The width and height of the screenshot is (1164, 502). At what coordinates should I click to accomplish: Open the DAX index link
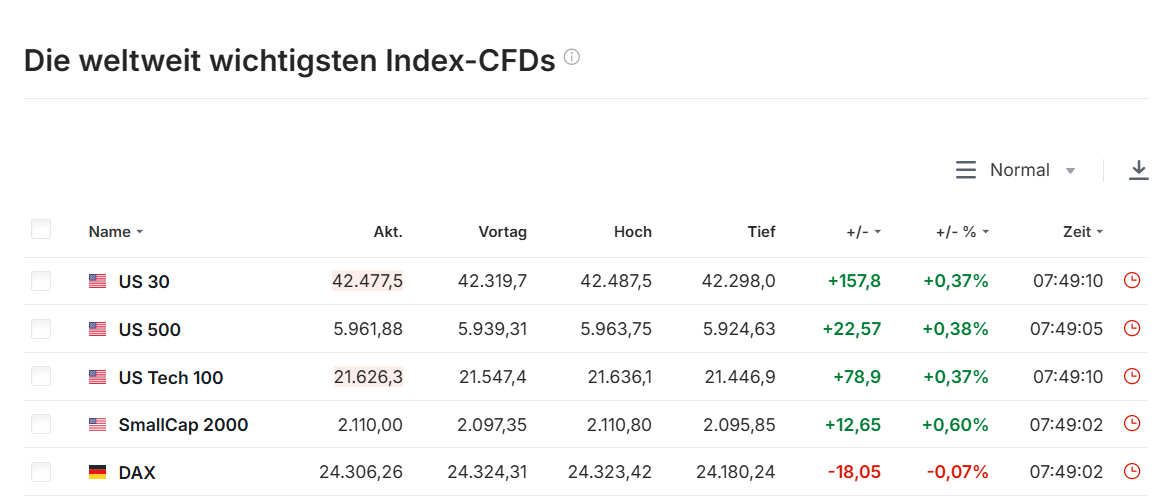[137, 473]
